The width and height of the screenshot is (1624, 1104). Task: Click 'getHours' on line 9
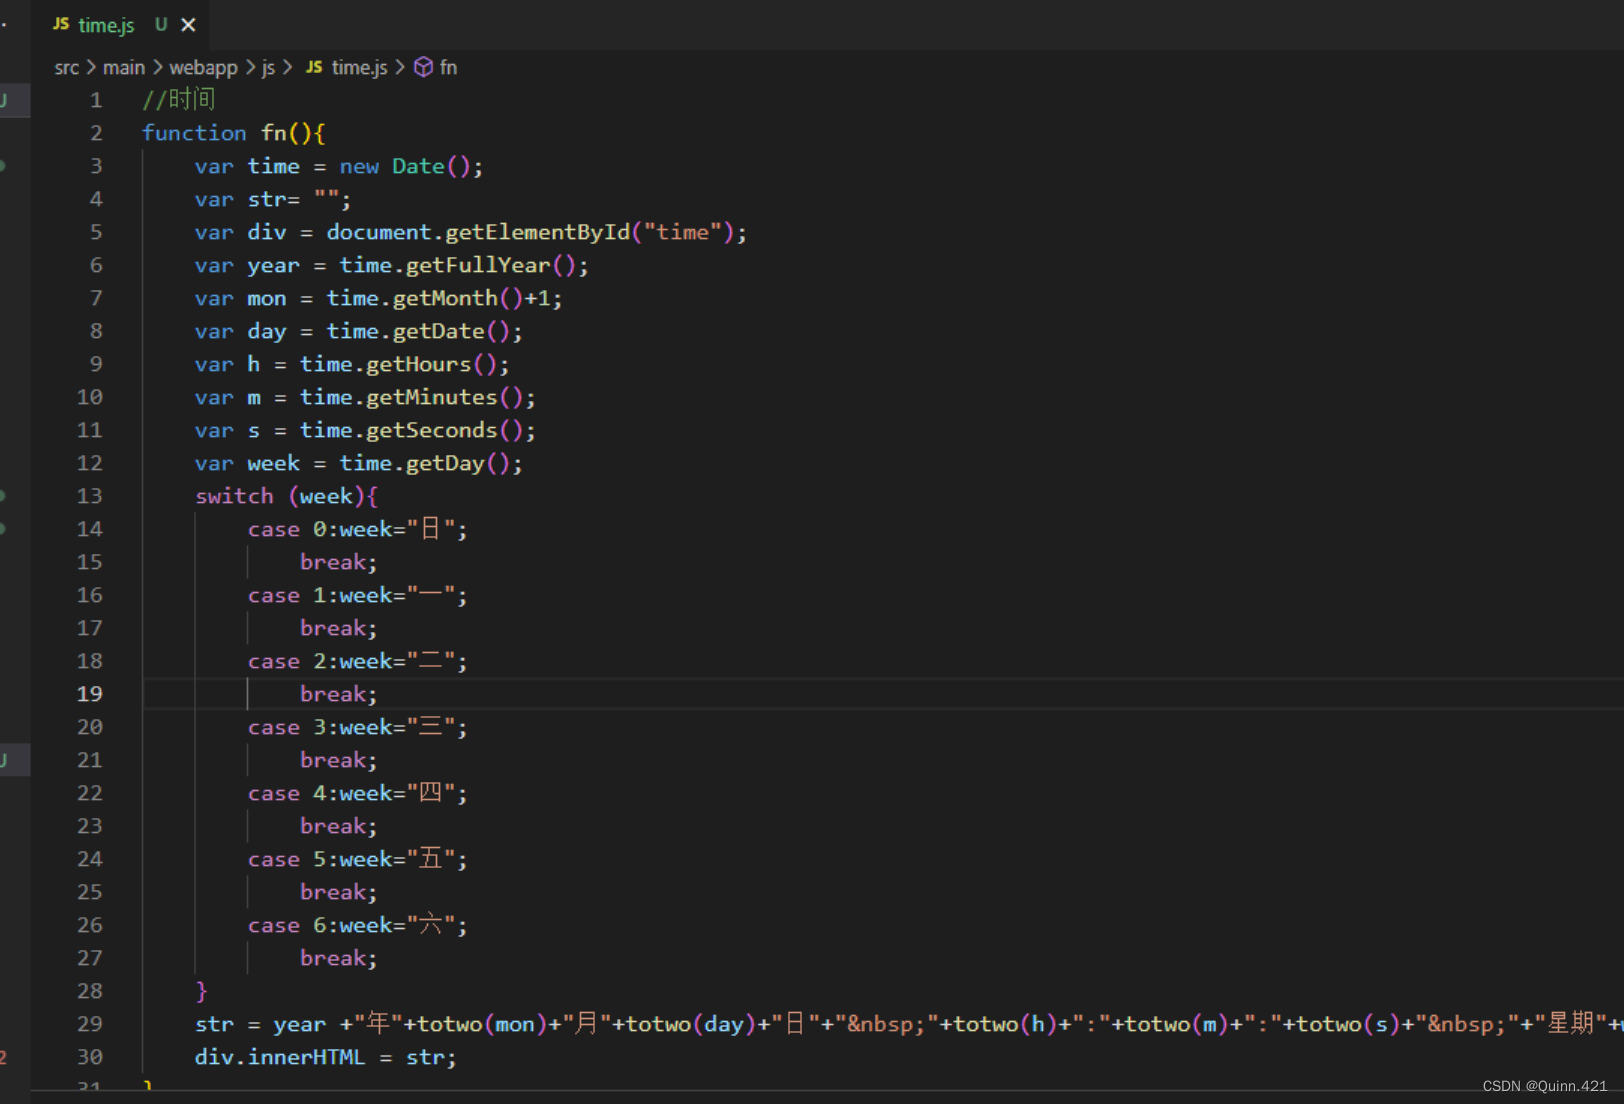tap(418, 364)
